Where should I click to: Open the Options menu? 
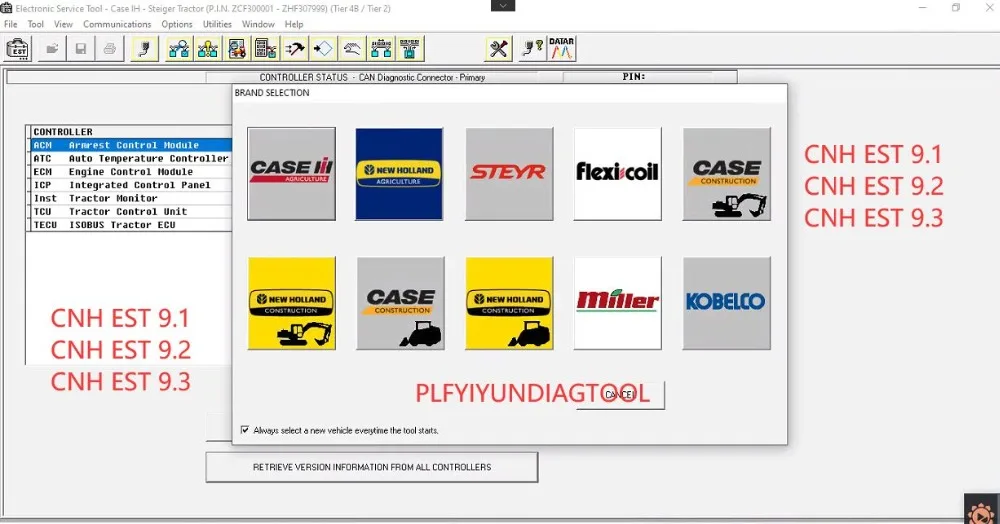click(177, 24)
